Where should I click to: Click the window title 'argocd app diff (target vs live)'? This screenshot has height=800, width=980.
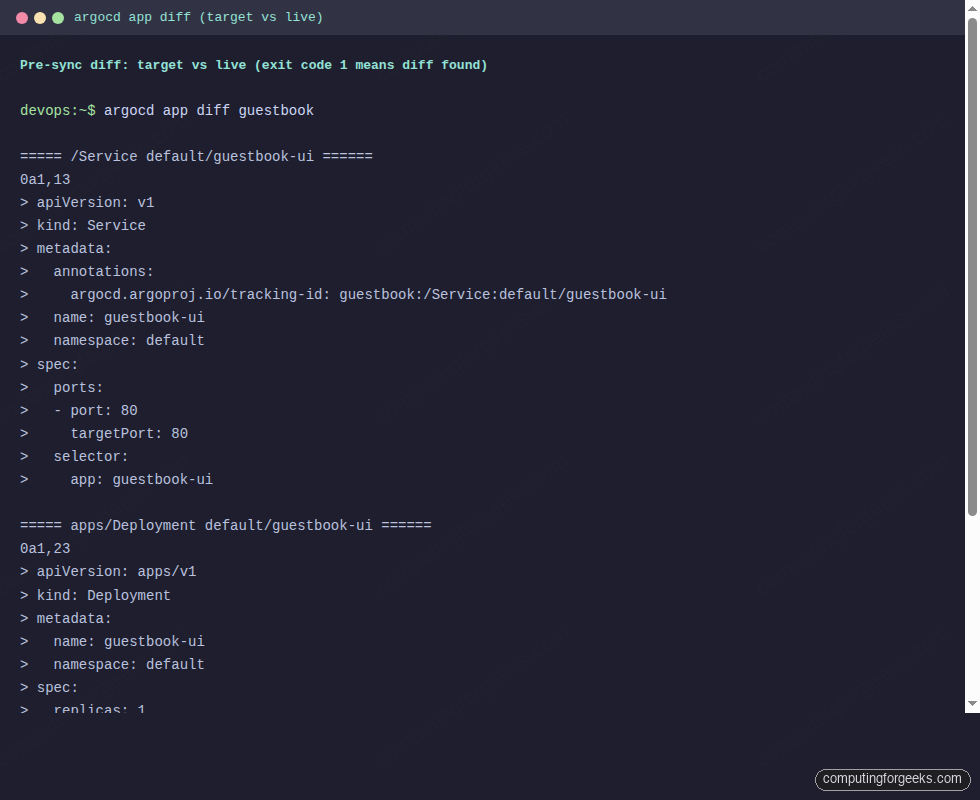pos(198,18)
